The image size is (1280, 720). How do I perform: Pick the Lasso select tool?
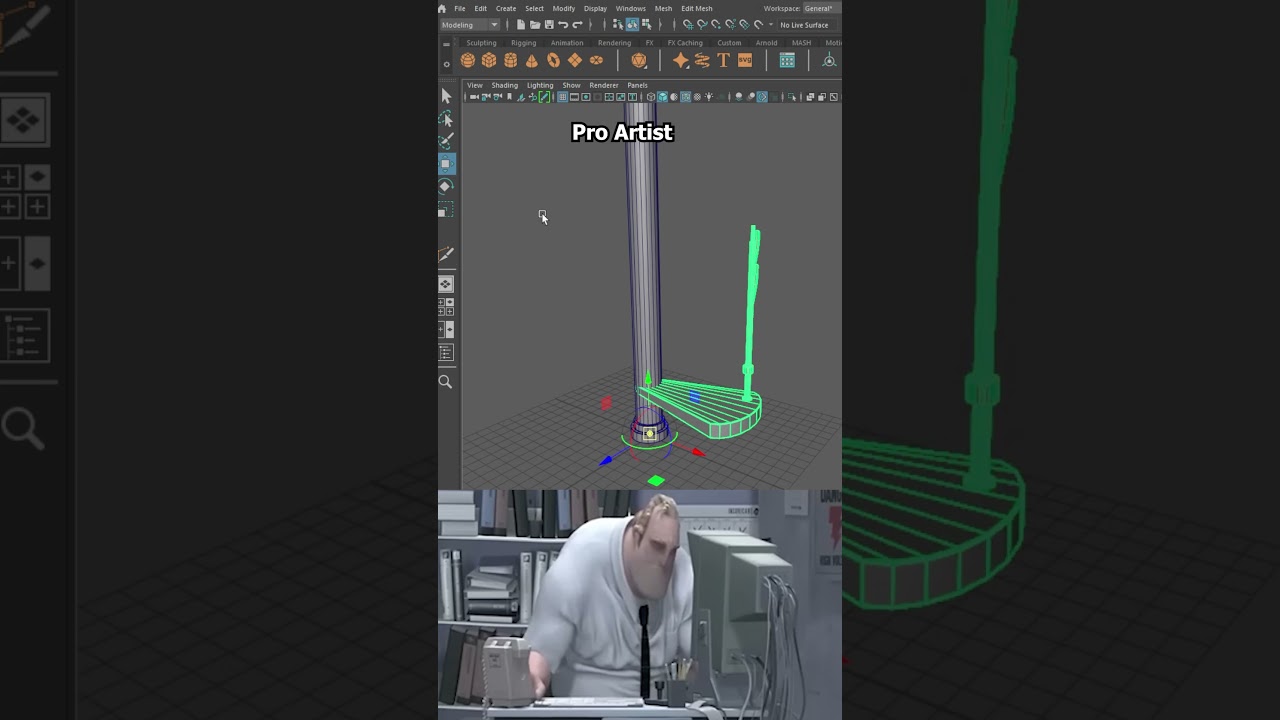(446, 118)
